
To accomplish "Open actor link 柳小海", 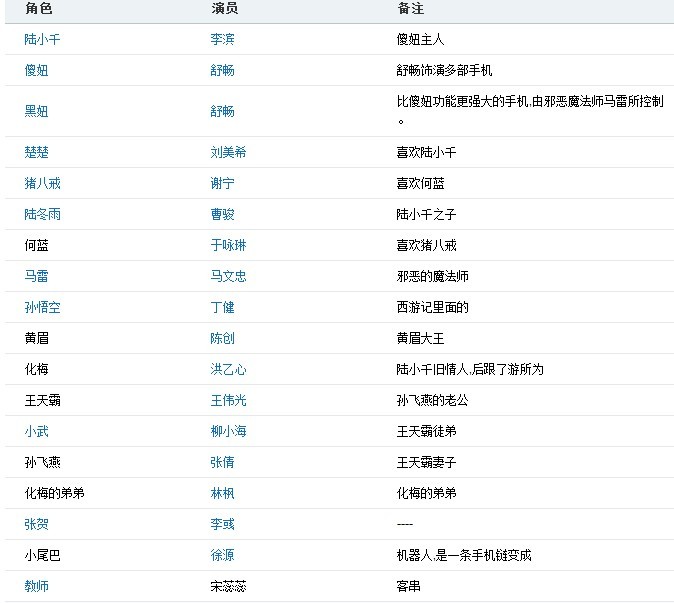I will point(228,431).
